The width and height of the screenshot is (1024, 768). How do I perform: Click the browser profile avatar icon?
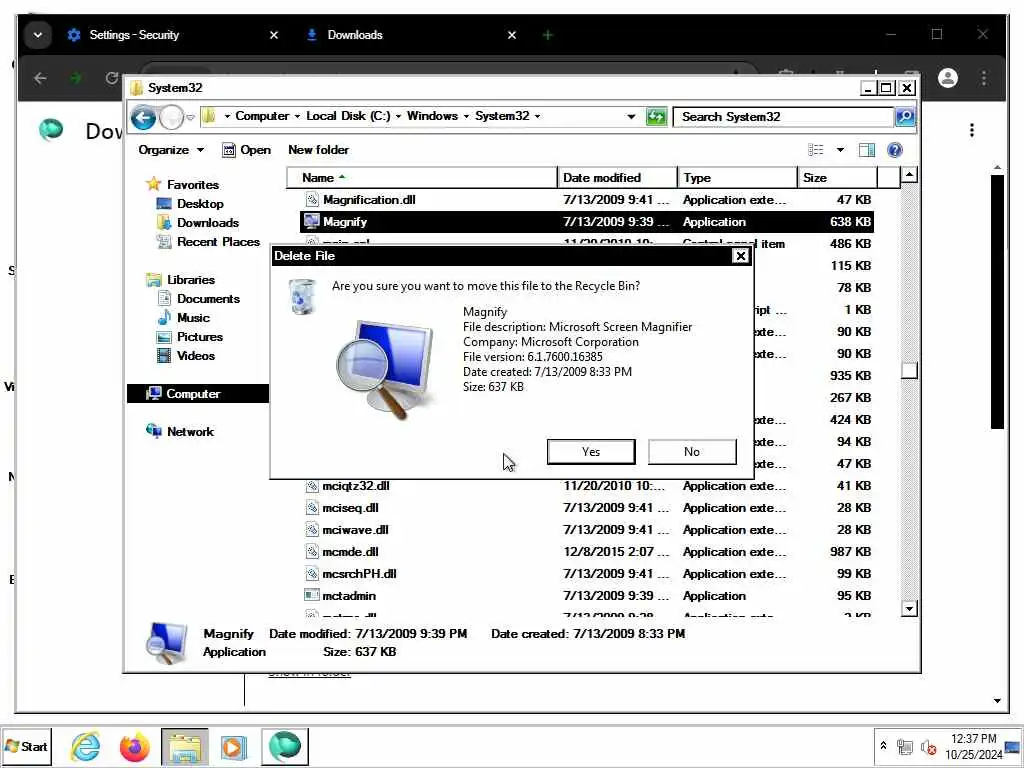(948, 78)
